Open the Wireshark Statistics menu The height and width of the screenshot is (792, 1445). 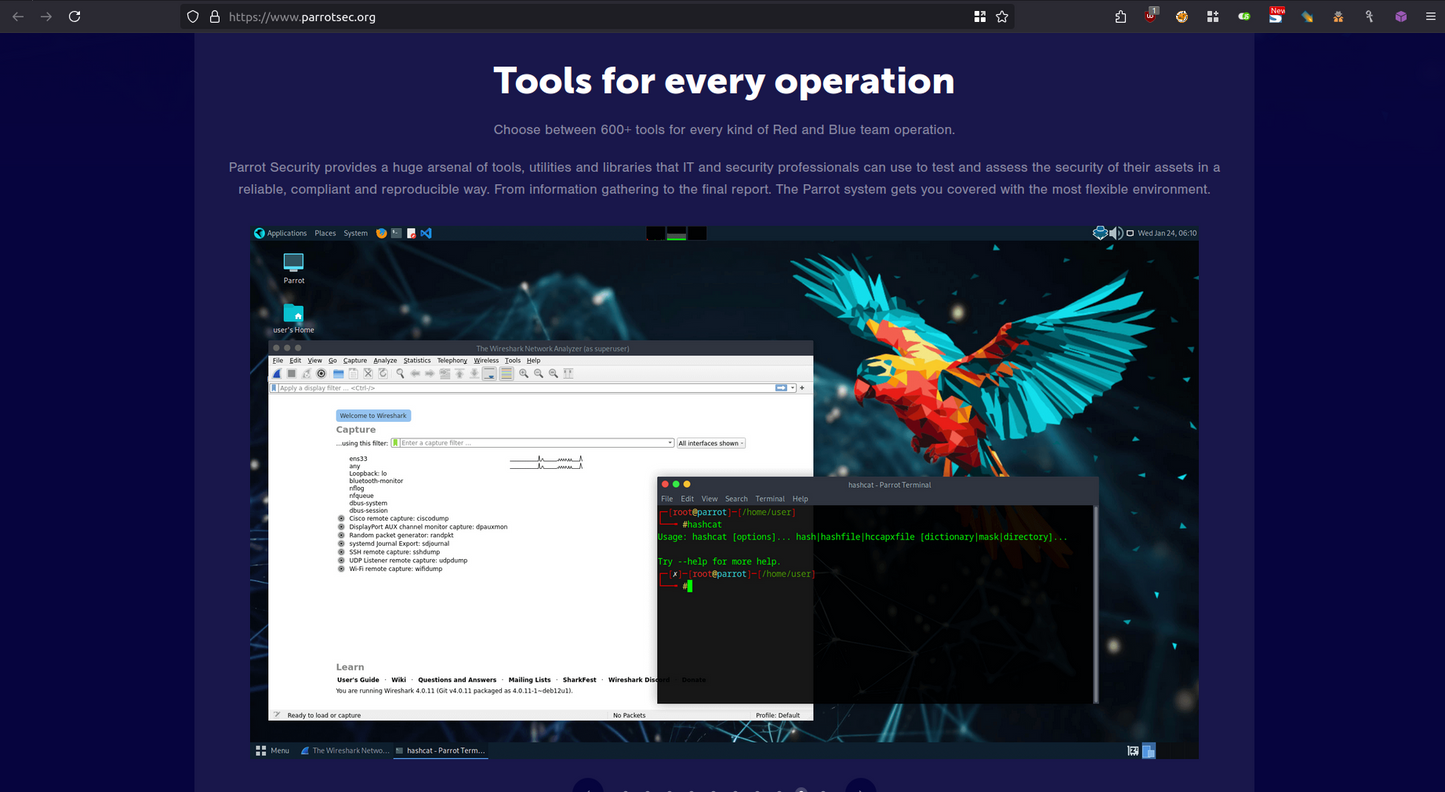point(417,360)
